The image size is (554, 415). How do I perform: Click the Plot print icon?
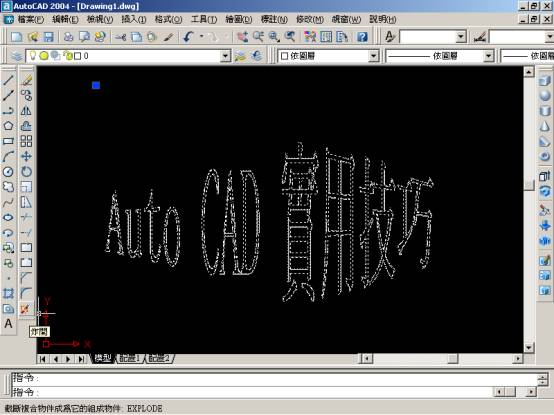click(x=68, y=37)
